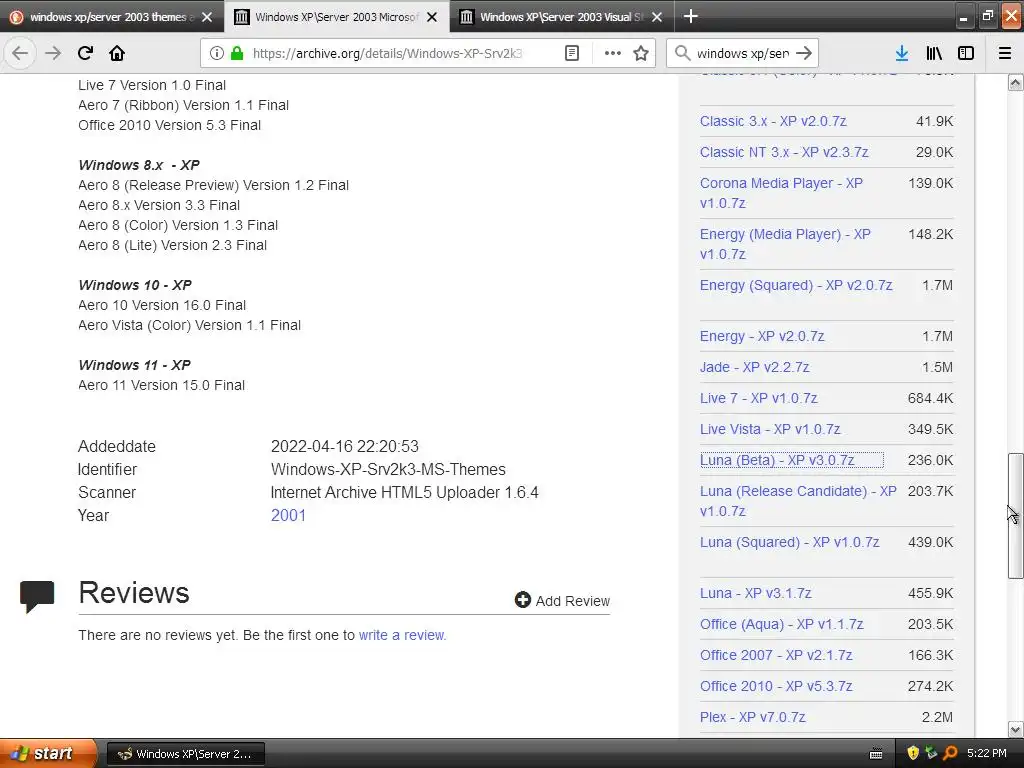Close the Windows XP\Server 2003 Microsoft tab
Viewport: 1024px width, 768px height.
(x=432, y=17)
